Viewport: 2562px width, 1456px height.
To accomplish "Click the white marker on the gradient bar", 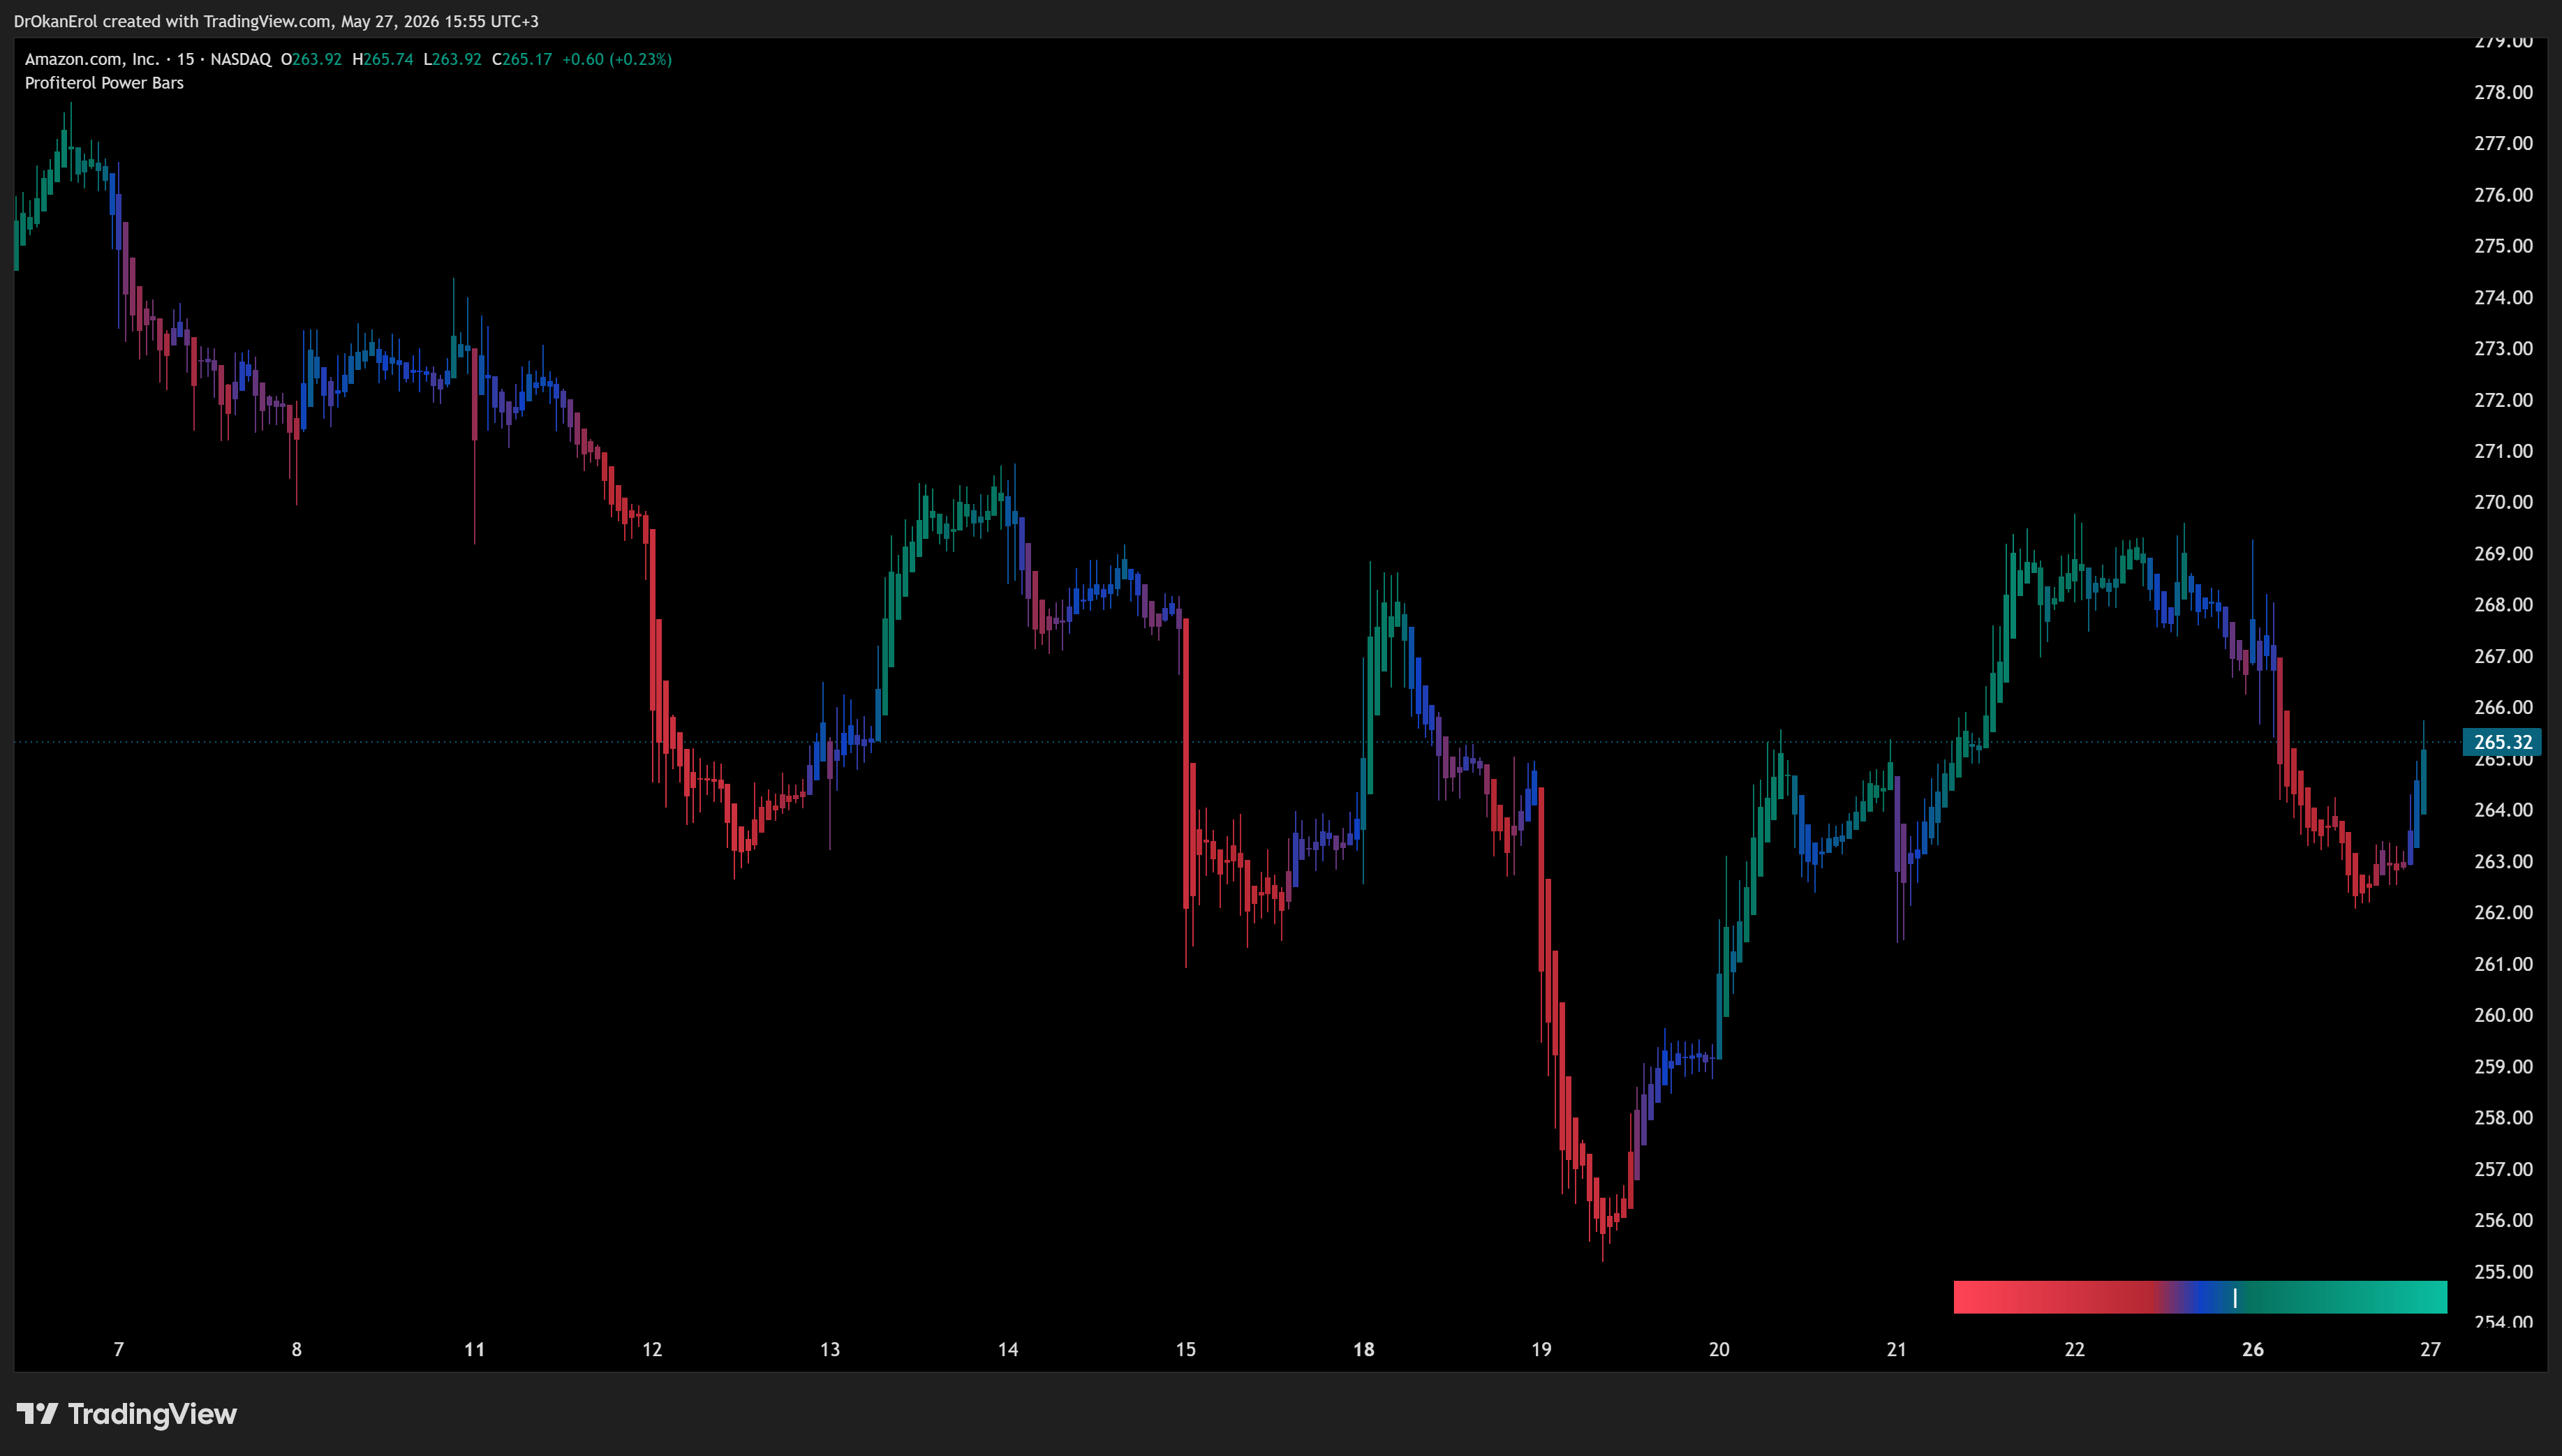I will coord(2235,1297).
